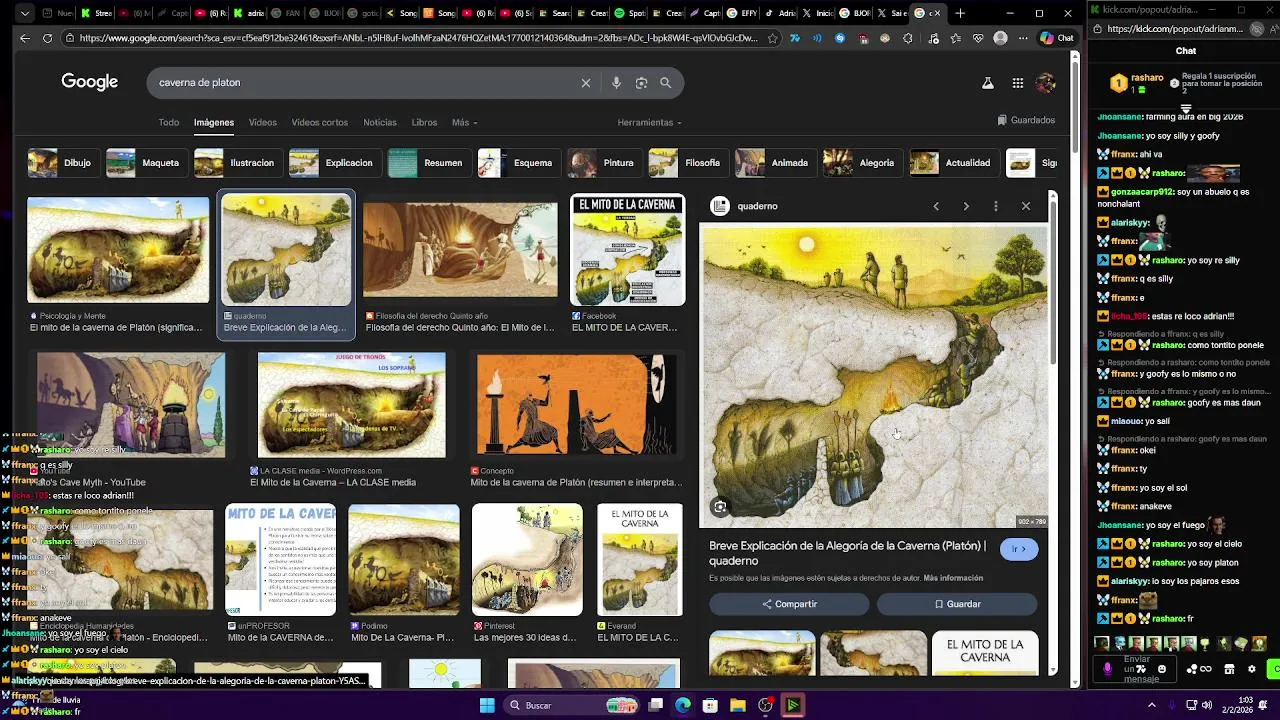Image resolution: width=1280 pixels, height=720 pixels.
Task: Switch to the Videos results tab
Action: tap(263, 122)
